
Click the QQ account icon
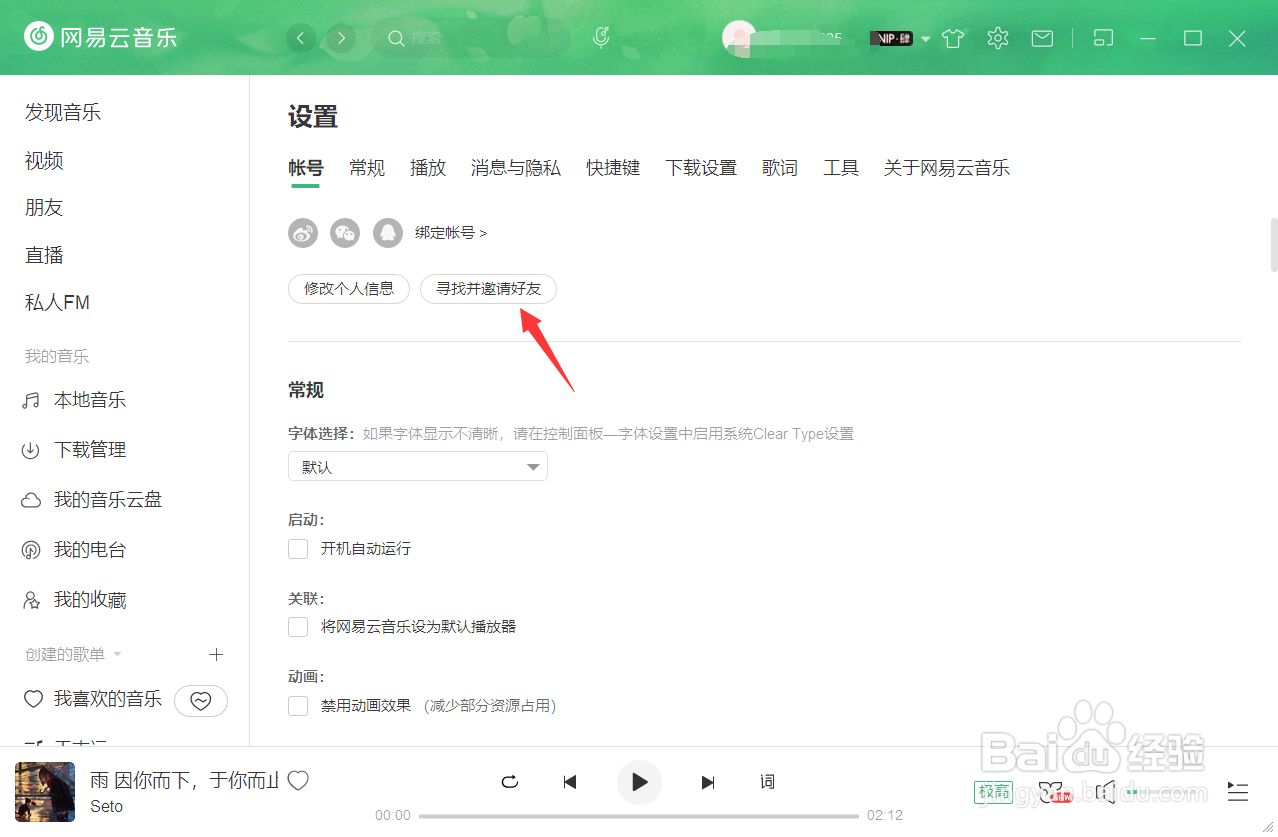point(388,233)
